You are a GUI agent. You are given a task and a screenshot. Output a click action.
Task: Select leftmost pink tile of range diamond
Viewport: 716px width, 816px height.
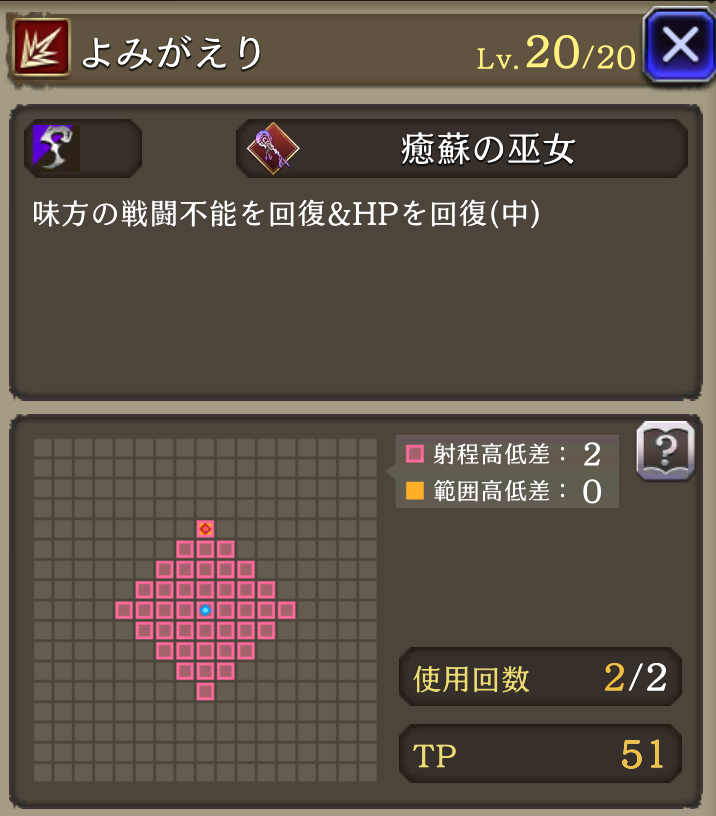pos(124,610)
